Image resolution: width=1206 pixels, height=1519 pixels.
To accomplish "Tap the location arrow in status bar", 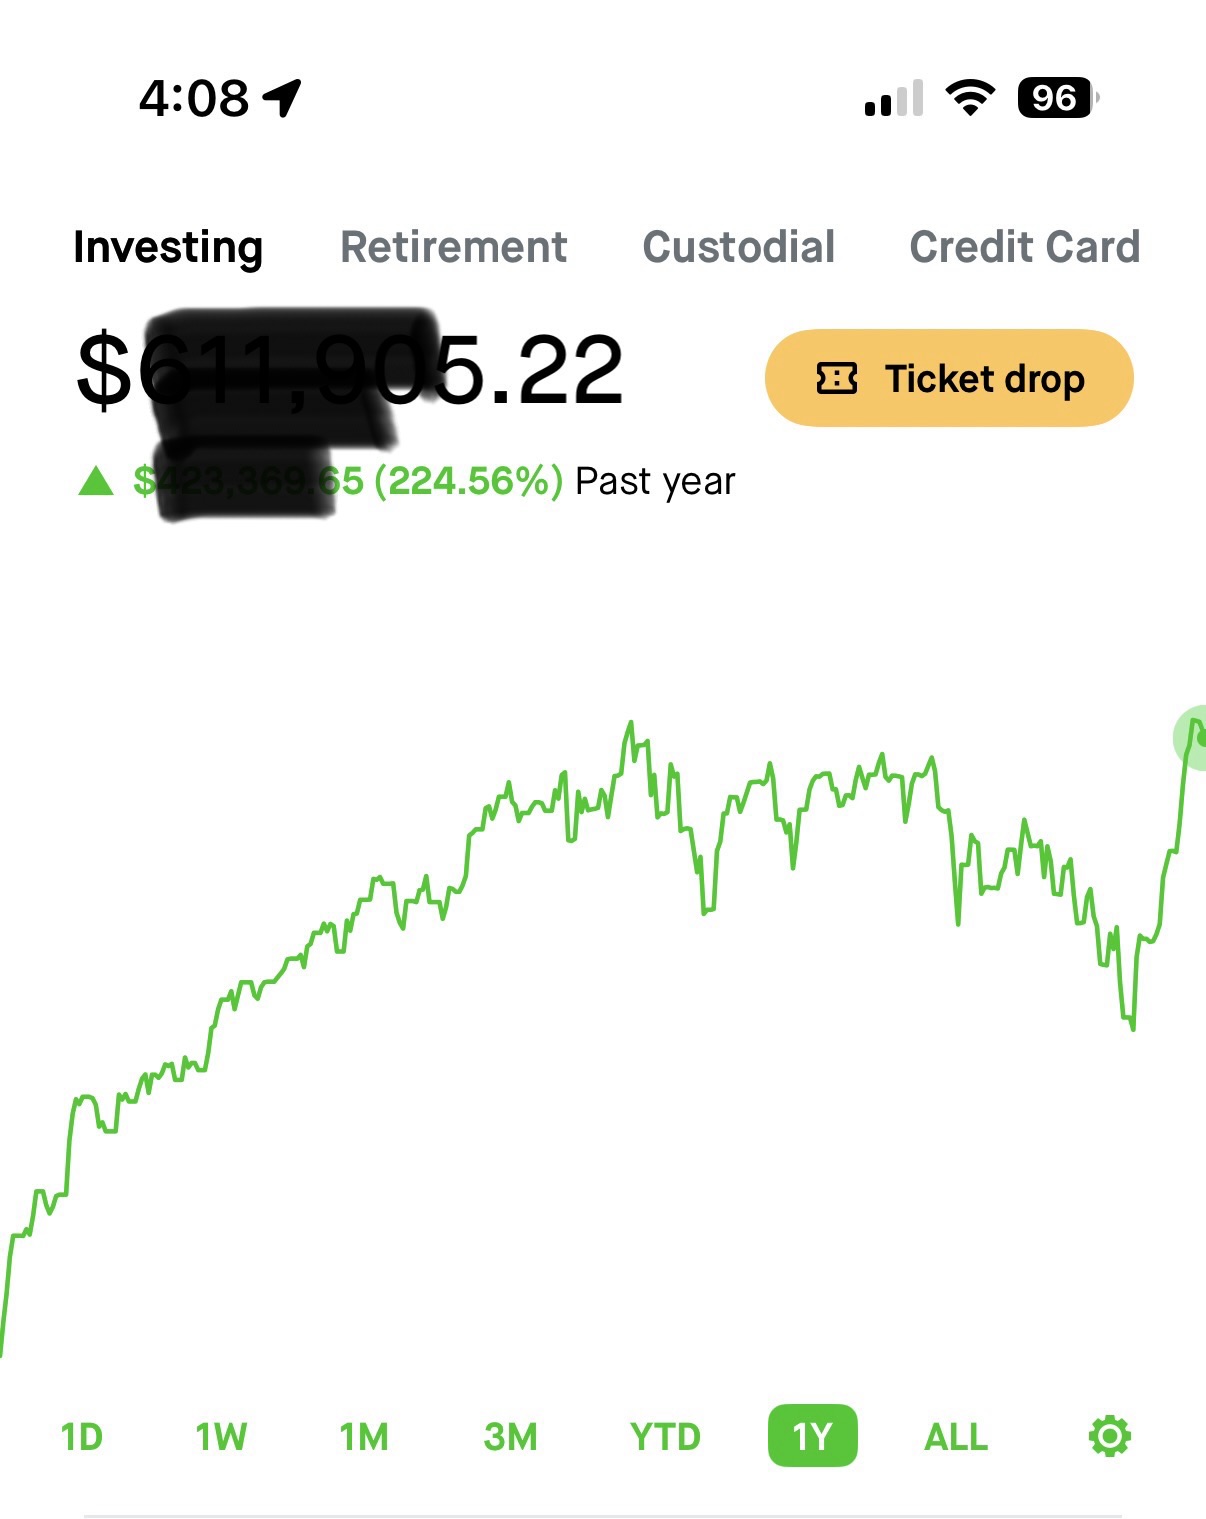I will point(283,98).
